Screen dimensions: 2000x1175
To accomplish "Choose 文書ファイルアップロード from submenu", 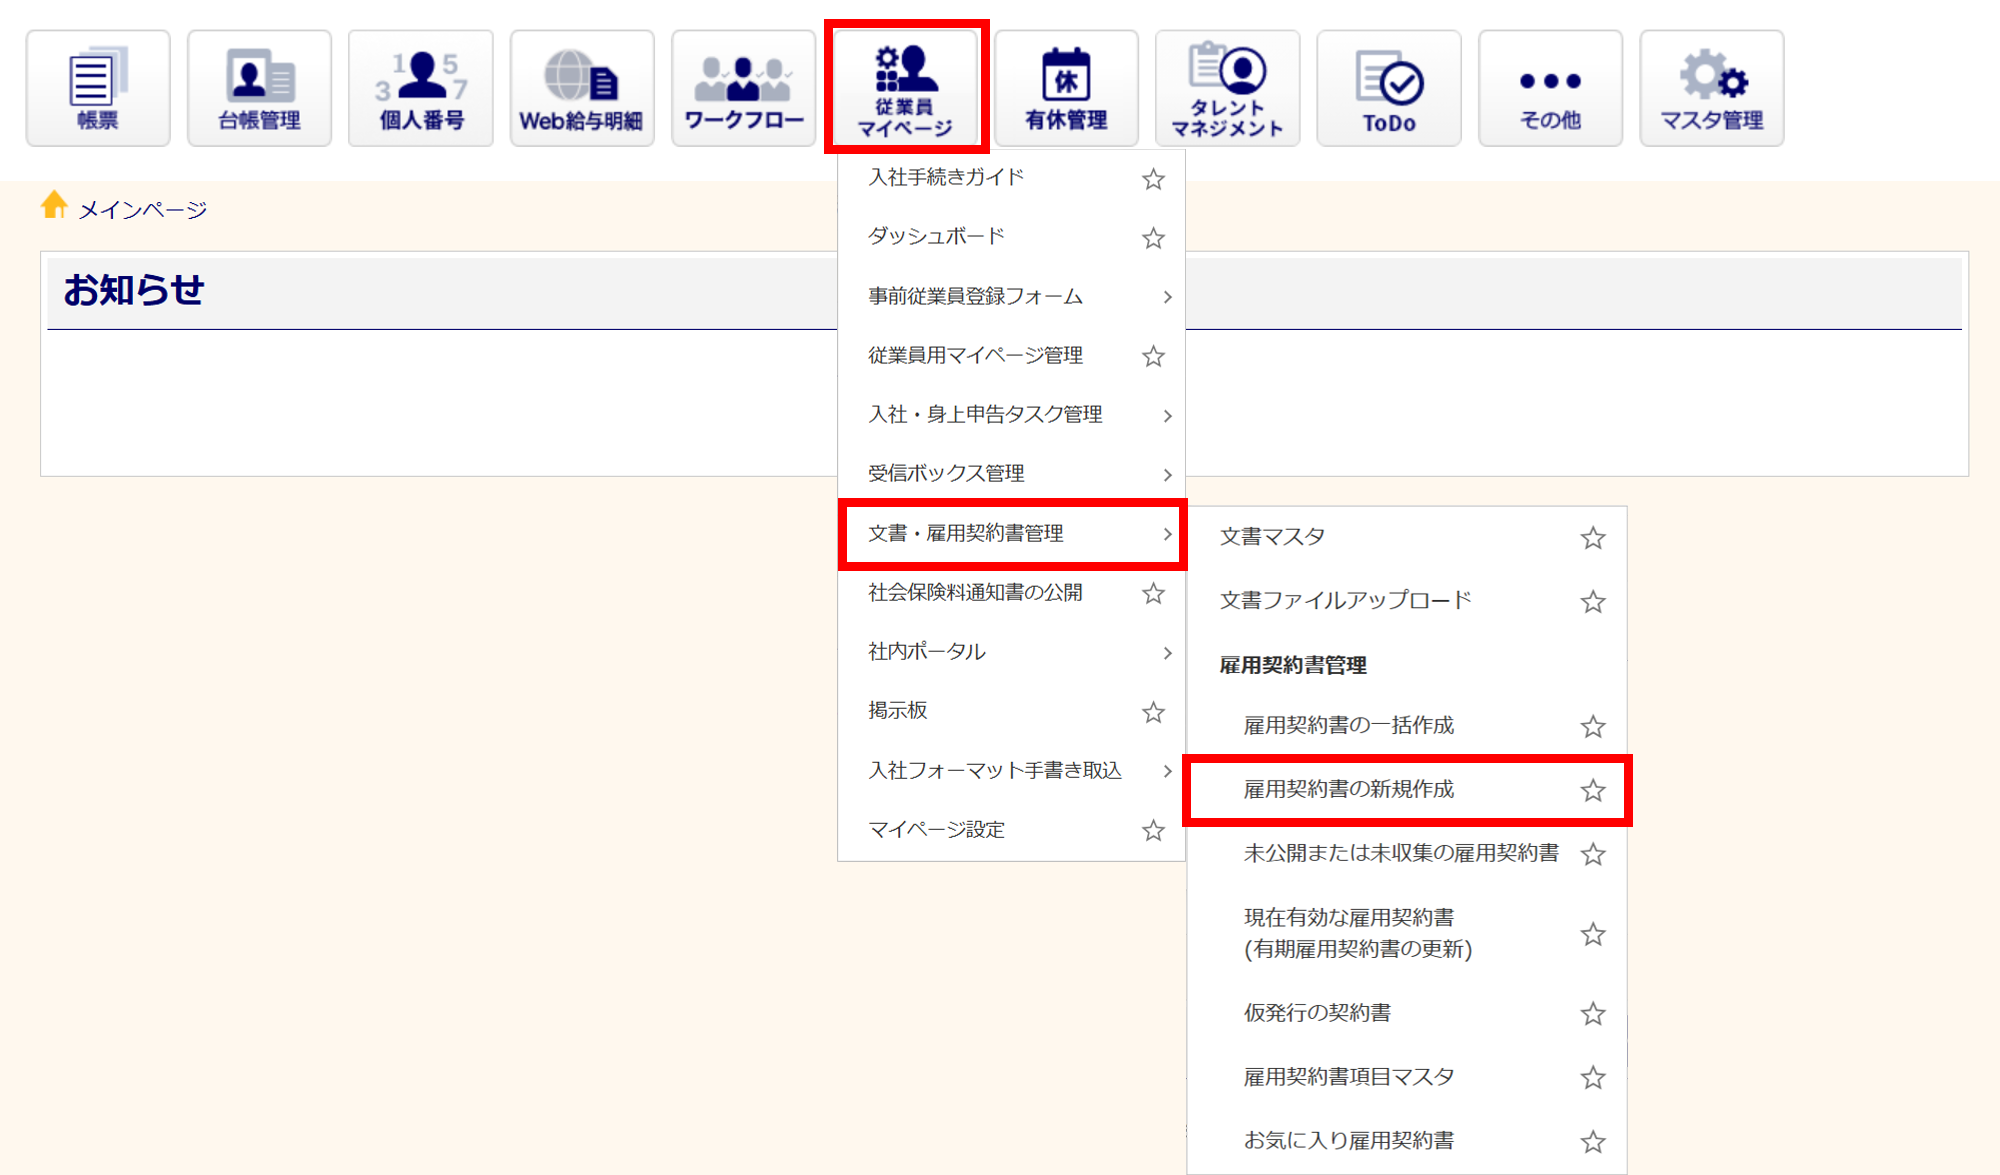I will 1345,601.
